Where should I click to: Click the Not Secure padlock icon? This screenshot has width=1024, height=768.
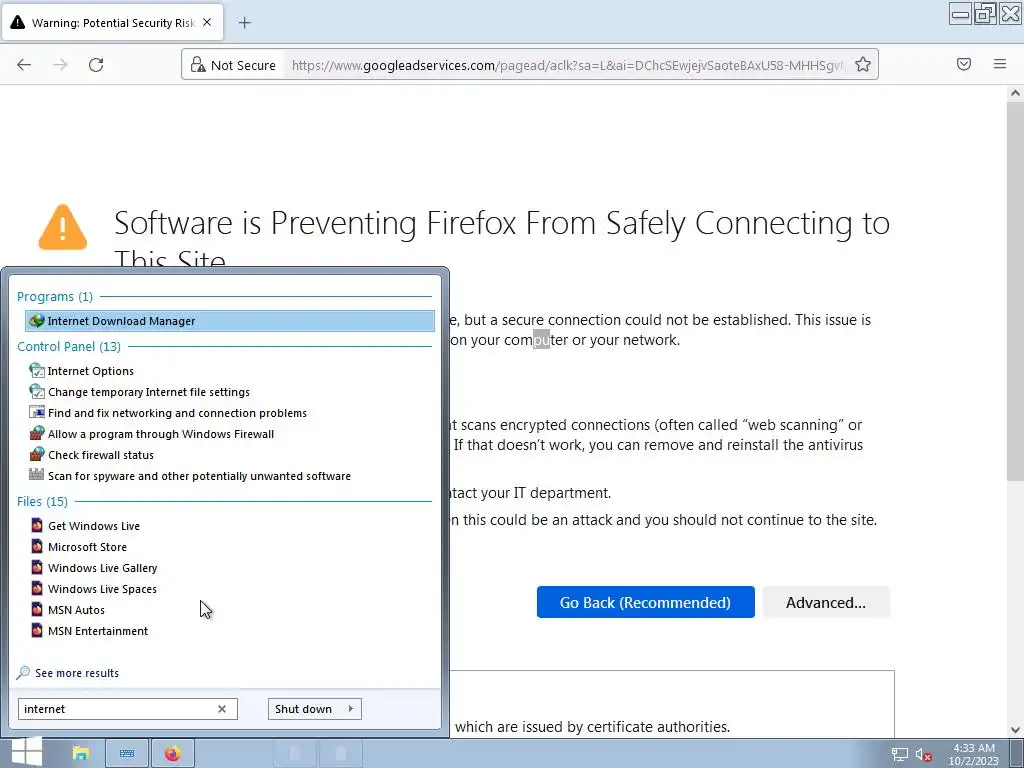pos(198,65)
